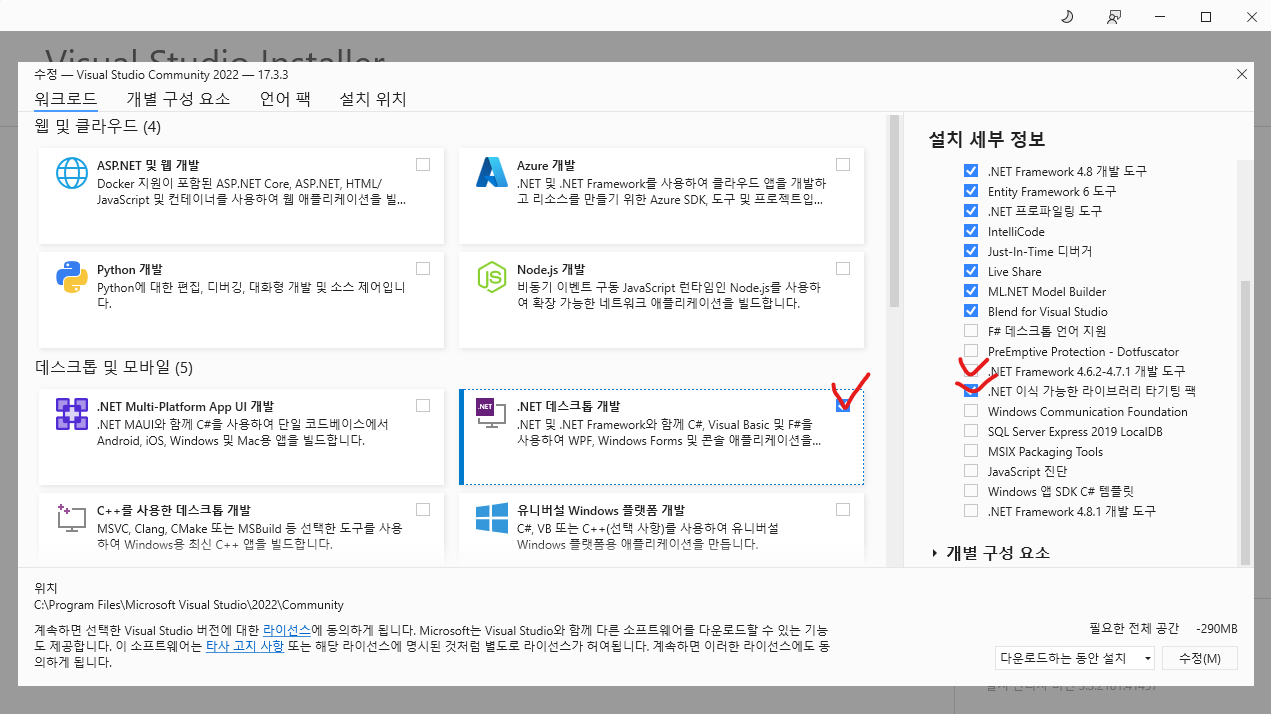Click the feedback person icon in title bar

[1114, 17]
